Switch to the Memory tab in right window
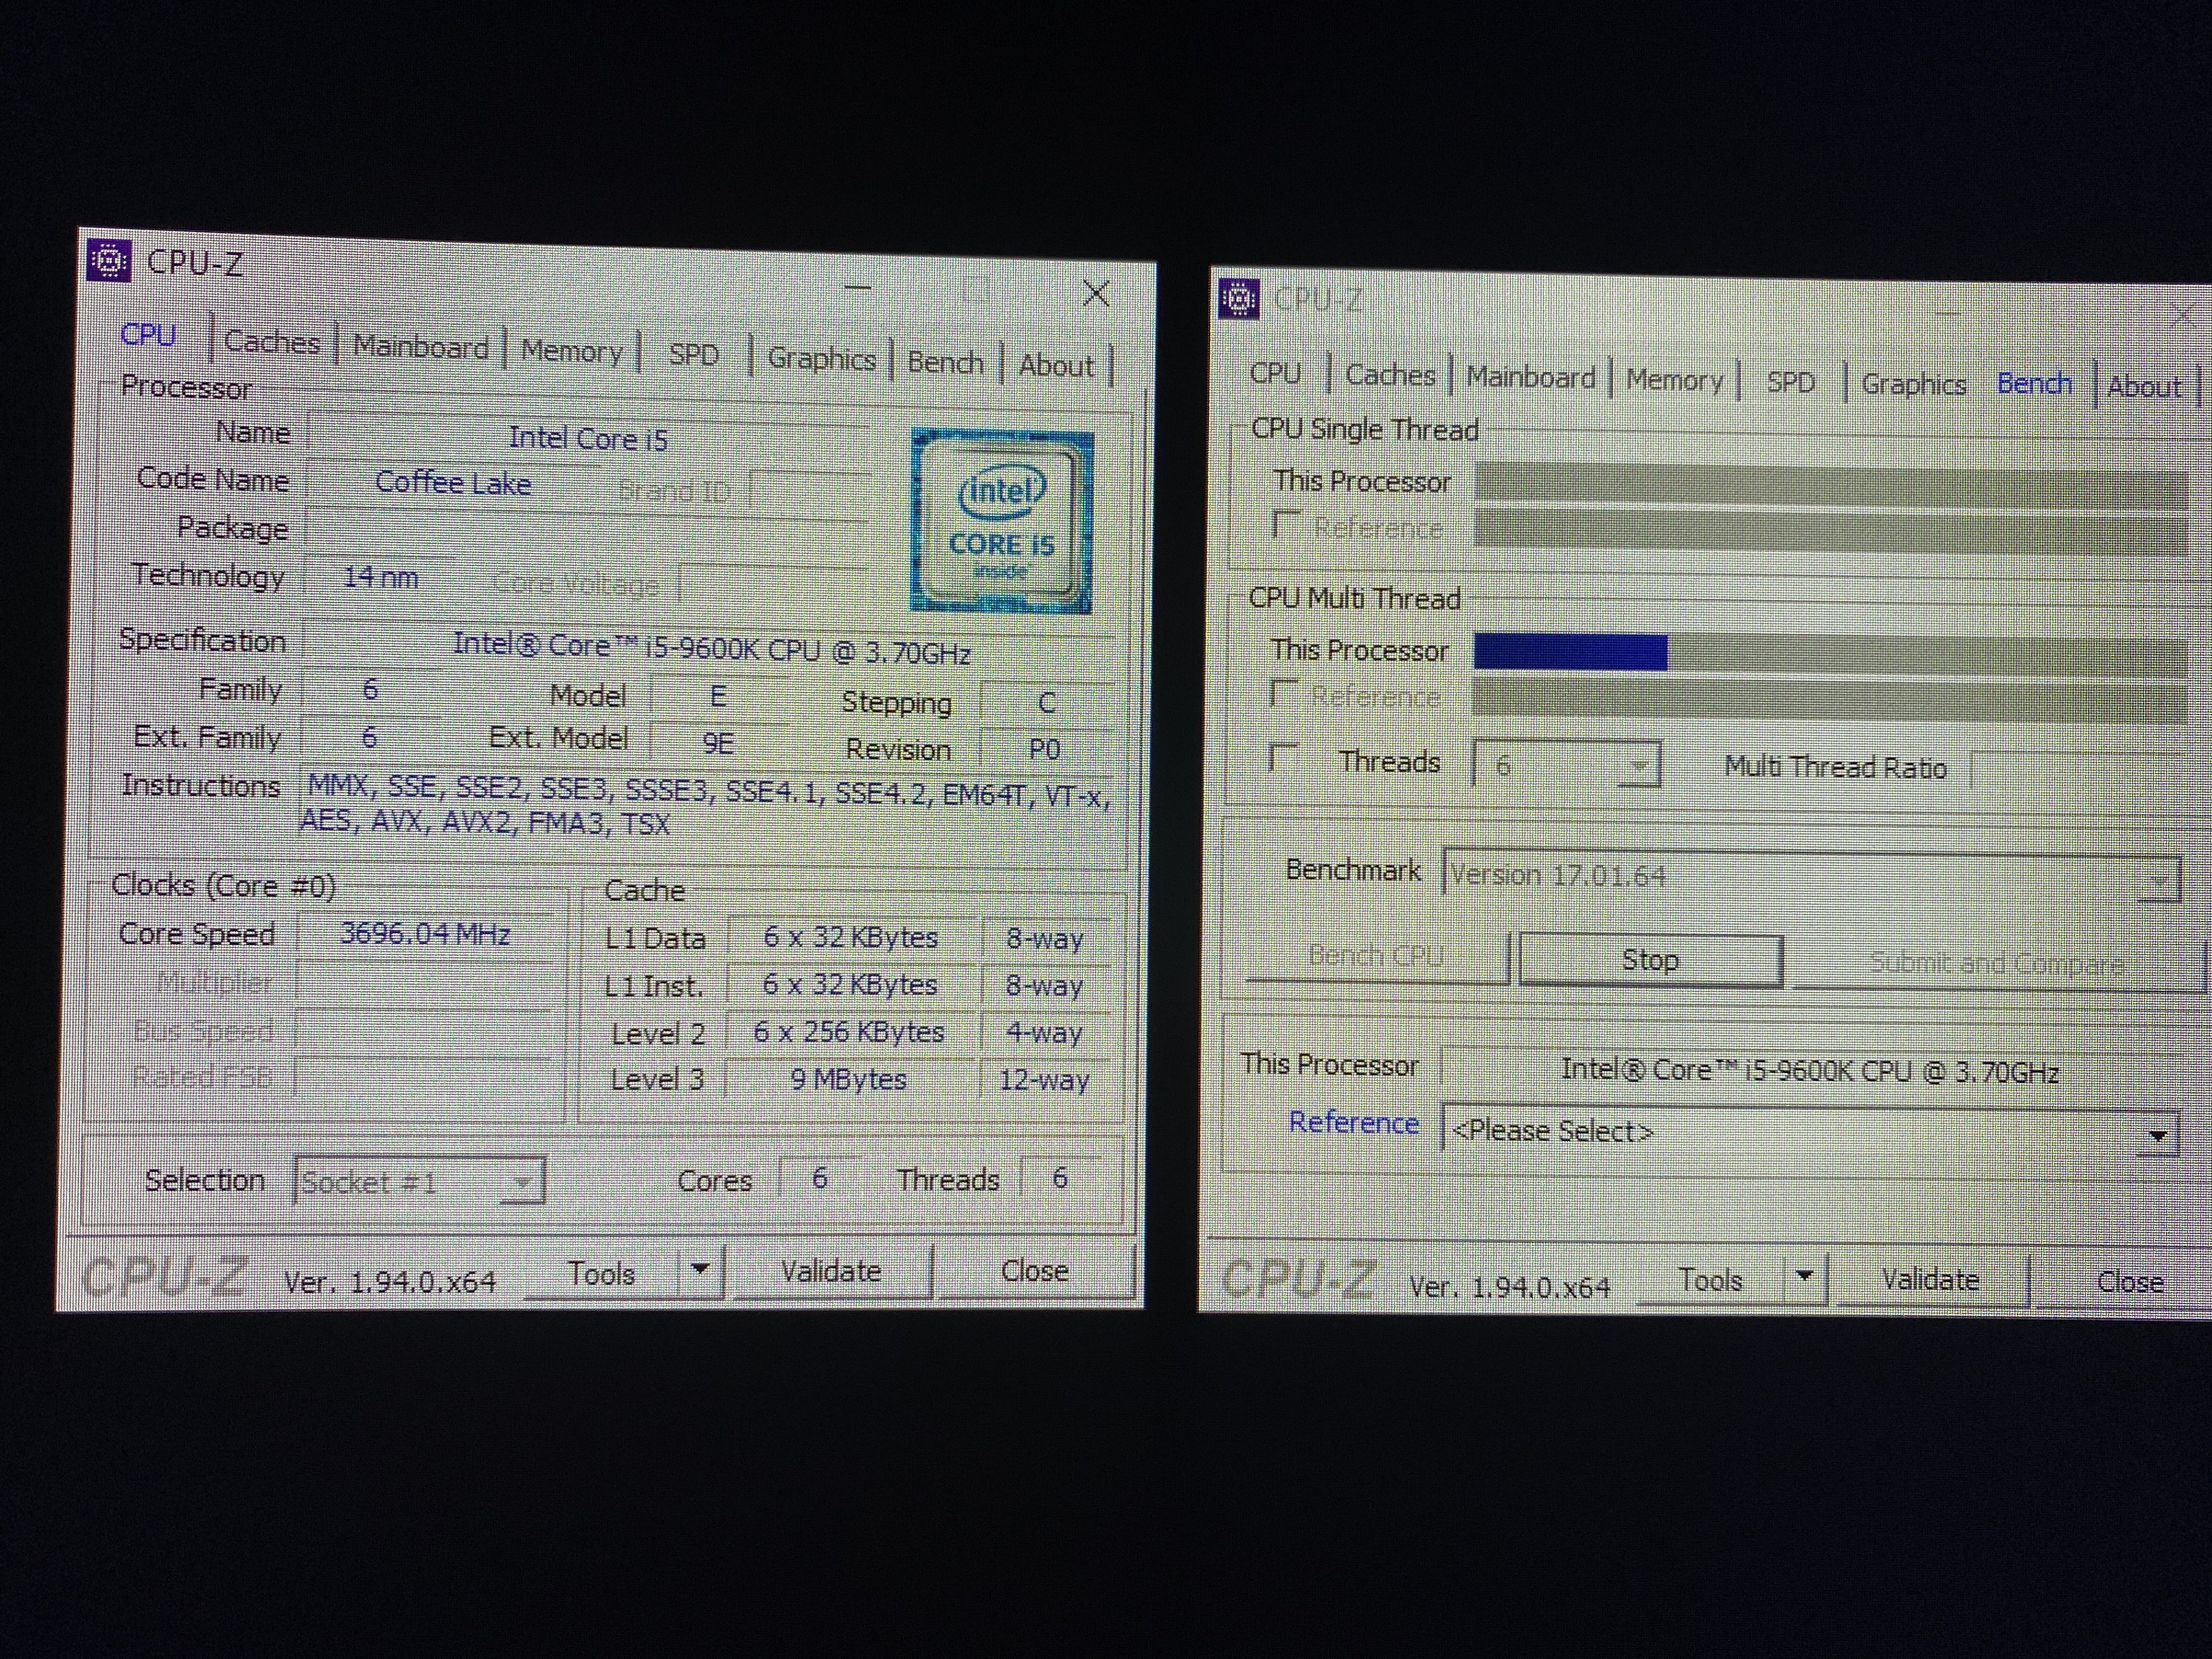The width and height of the screenshot is (2212, 1659). pos(1674,380)
